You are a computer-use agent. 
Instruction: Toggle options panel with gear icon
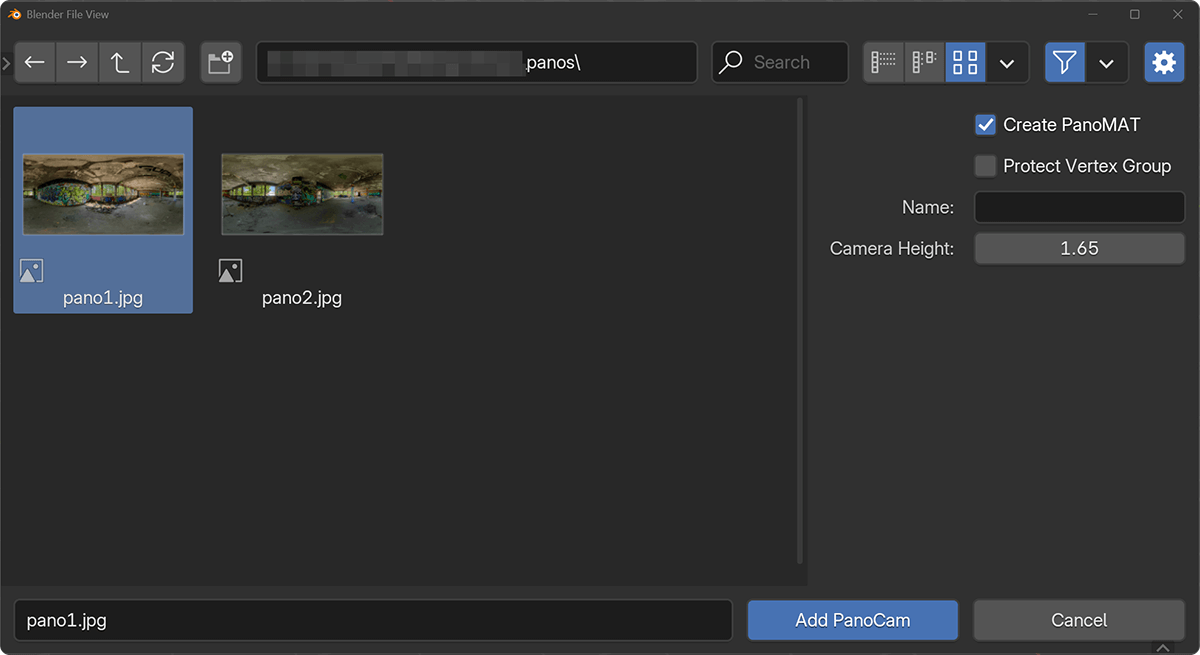pos(1164,63)
